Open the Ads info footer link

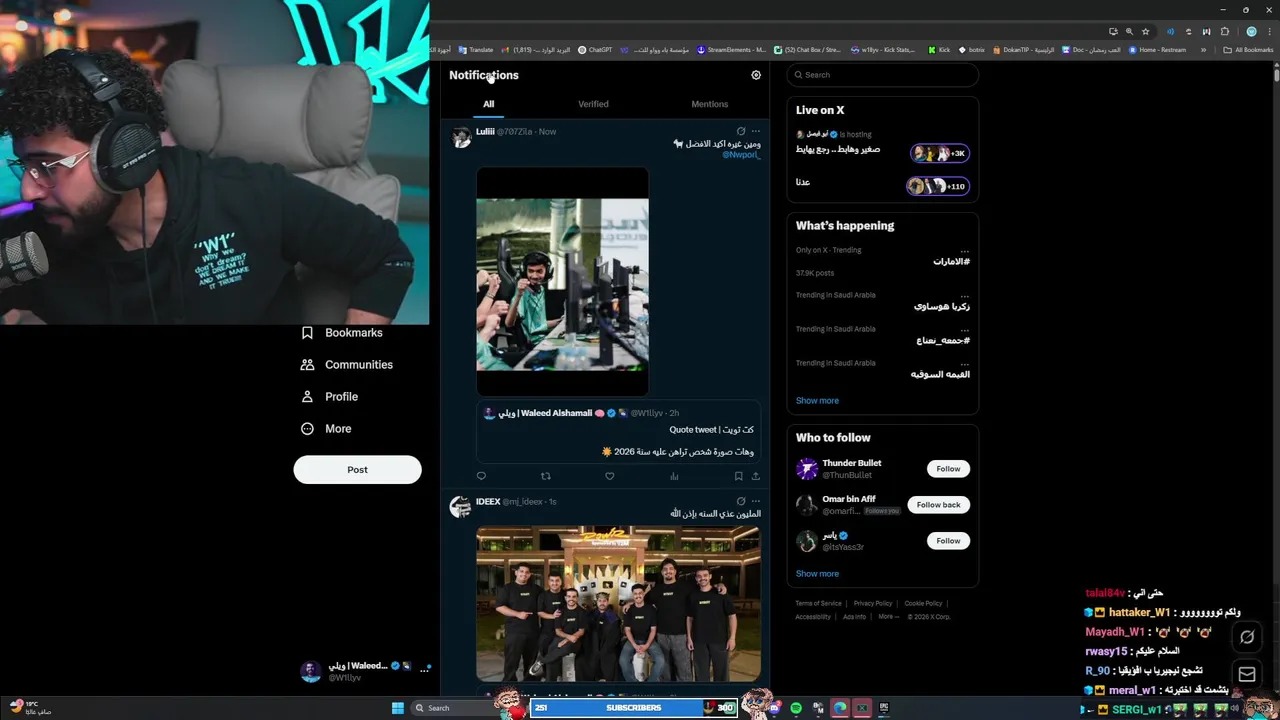854,617
